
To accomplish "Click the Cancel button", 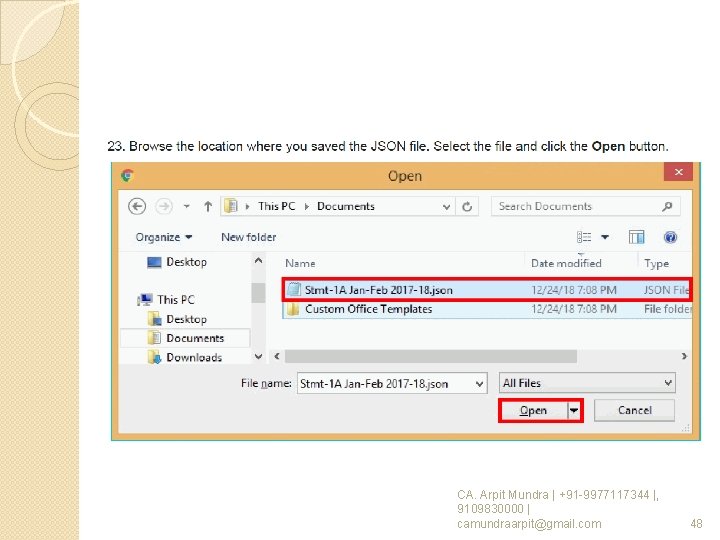I will pos(635,410).
